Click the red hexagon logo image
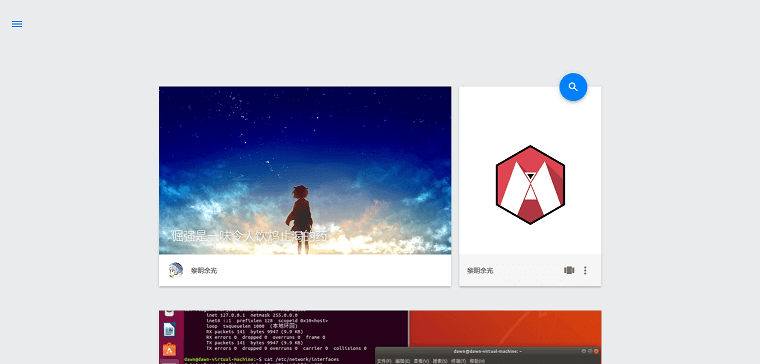The image size is (760, 364). (x=530, y=185)
